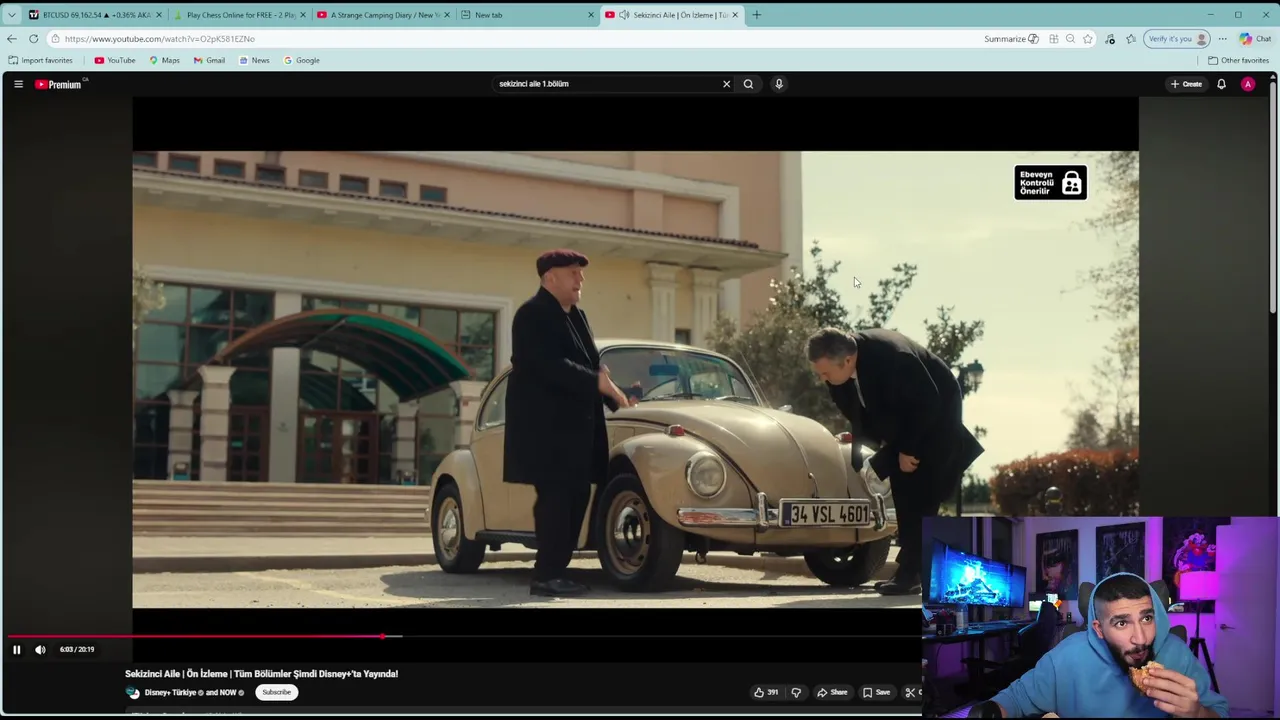Image resolution: width=1280 pixels, height=720 pixels.
Task: Click the zoom magnifier in address bar
Action: (x=1070, y=39)
